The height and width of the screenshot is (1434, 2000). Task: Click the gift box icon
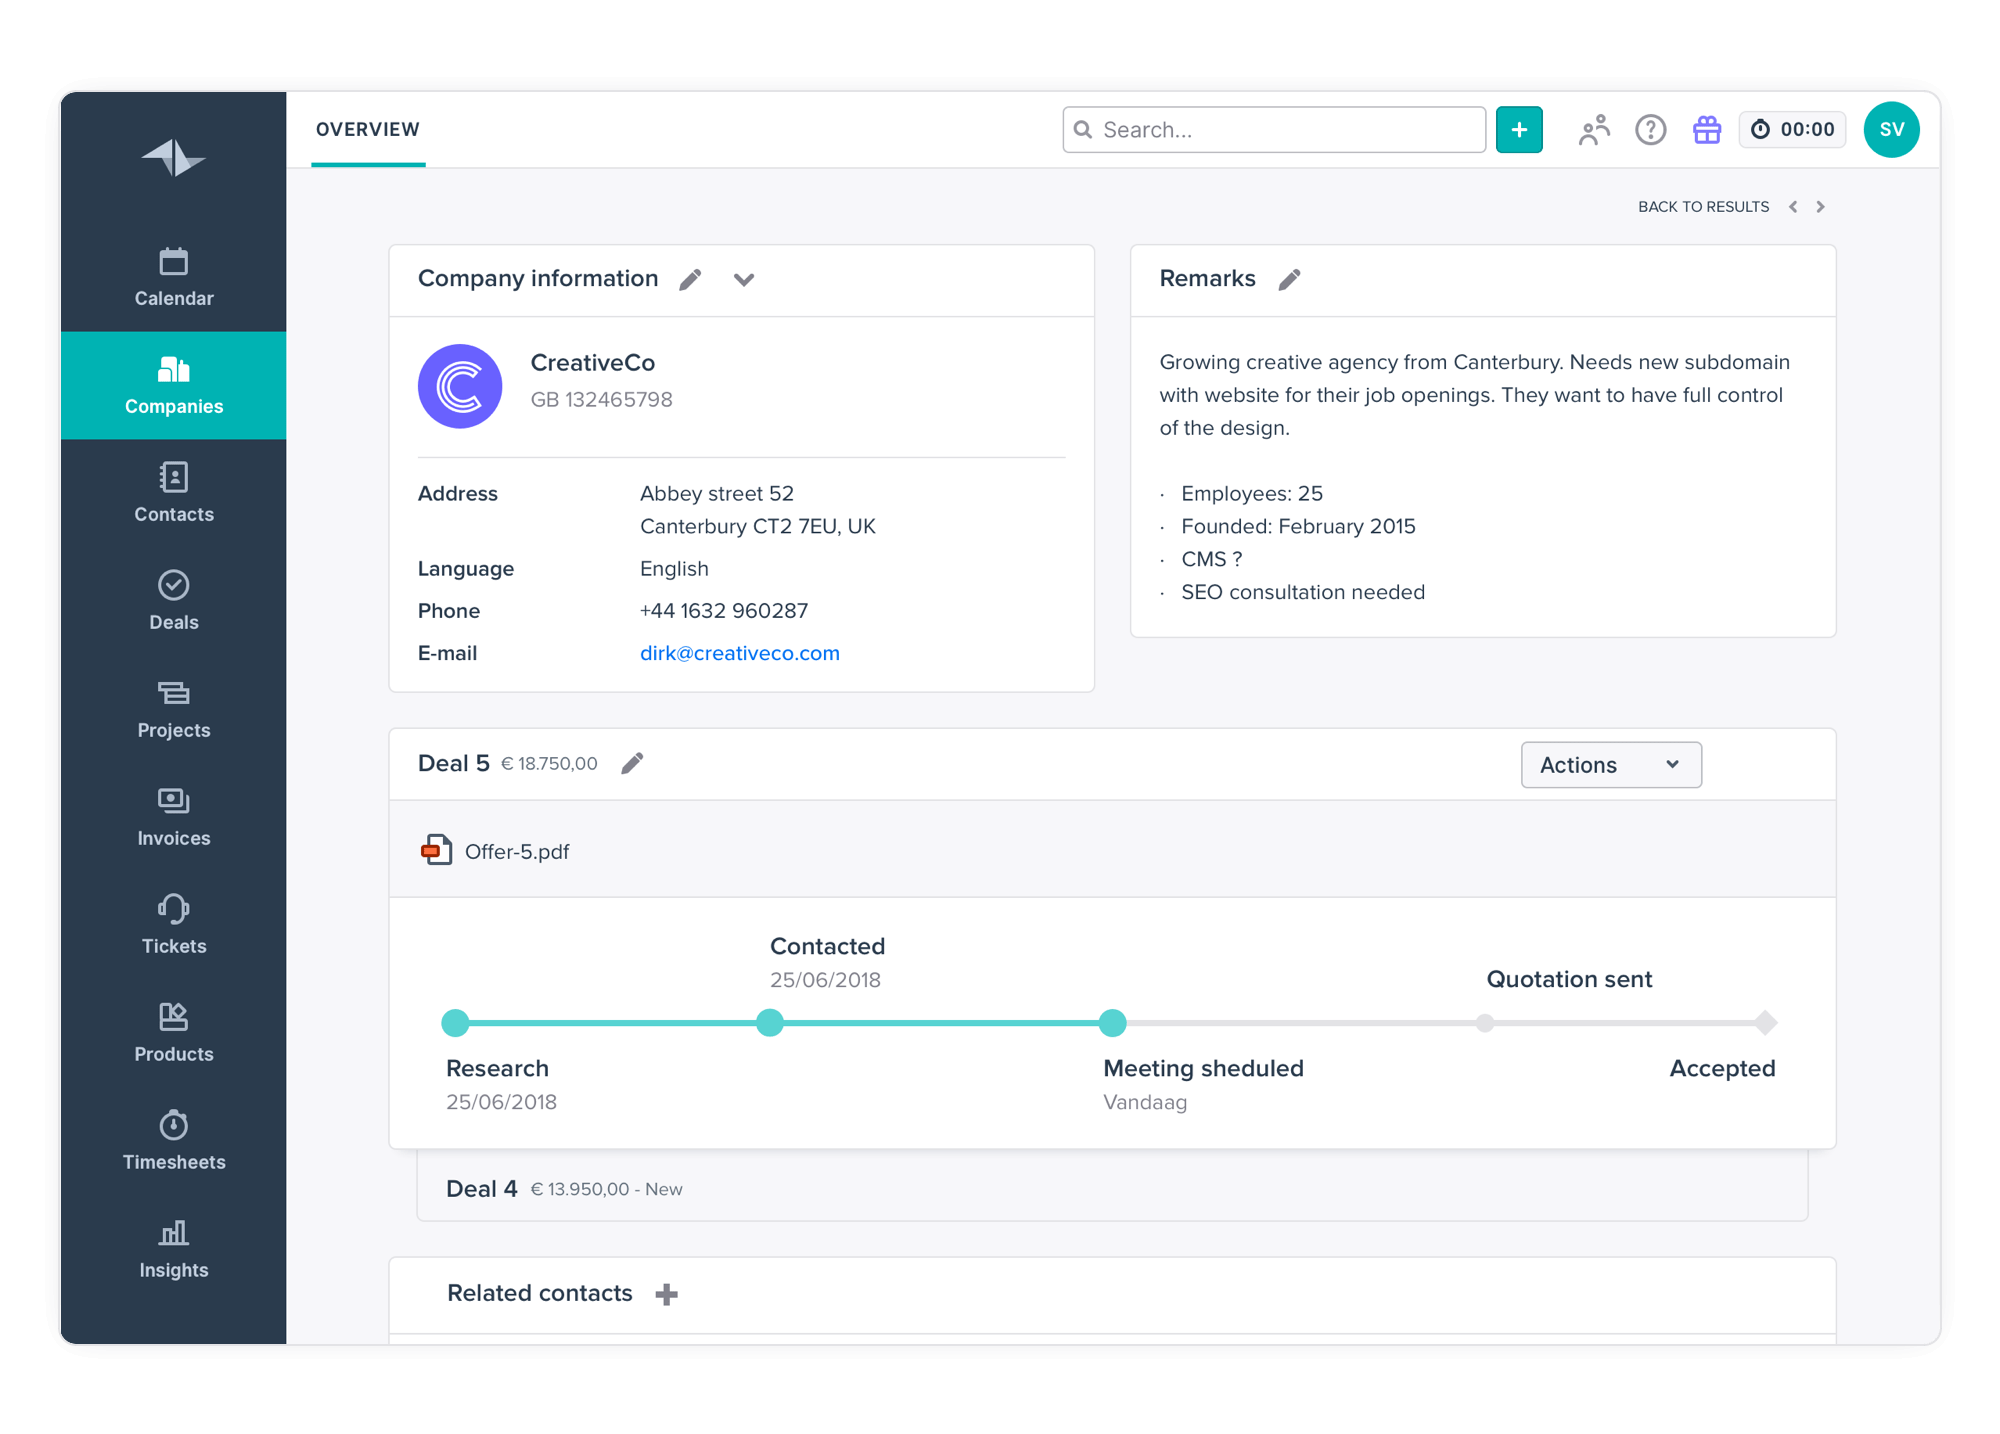pyautogui.click(x=1707, y=130)
